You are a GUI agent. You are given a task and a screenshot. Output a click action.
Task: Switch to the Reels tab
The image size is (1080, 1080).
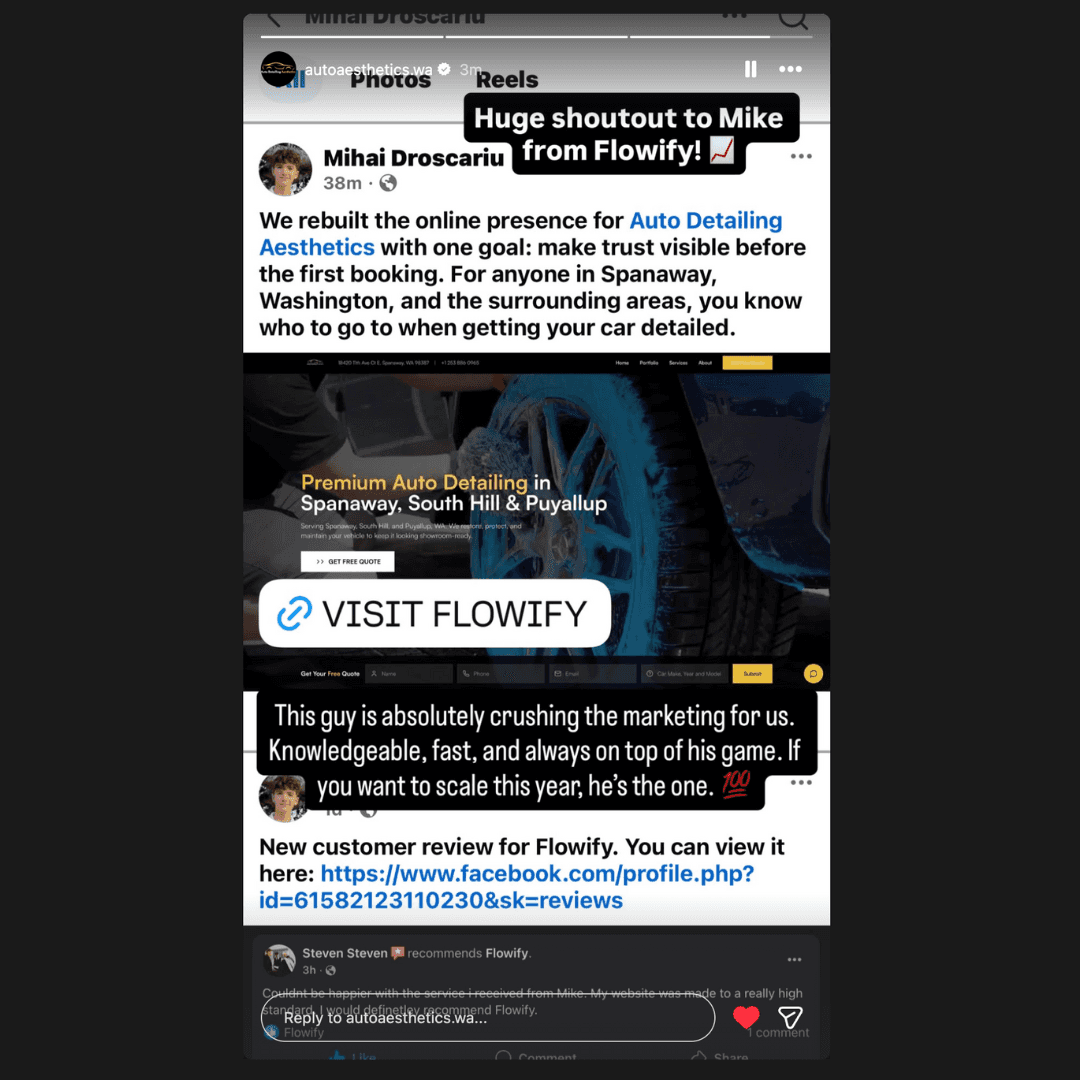point(507,80)
